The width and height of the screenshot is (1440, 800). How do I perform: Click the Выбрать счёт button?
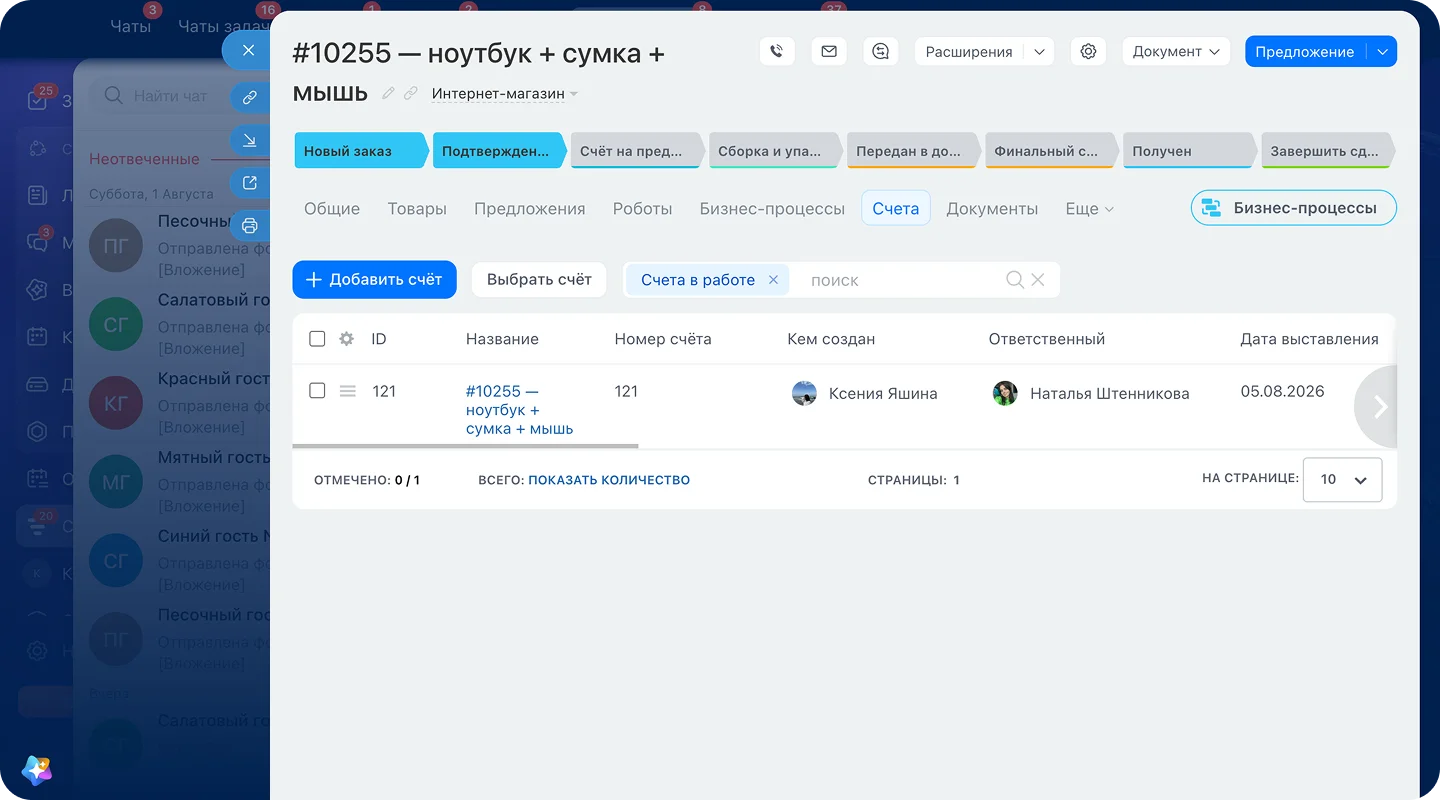tap(539, 280)
